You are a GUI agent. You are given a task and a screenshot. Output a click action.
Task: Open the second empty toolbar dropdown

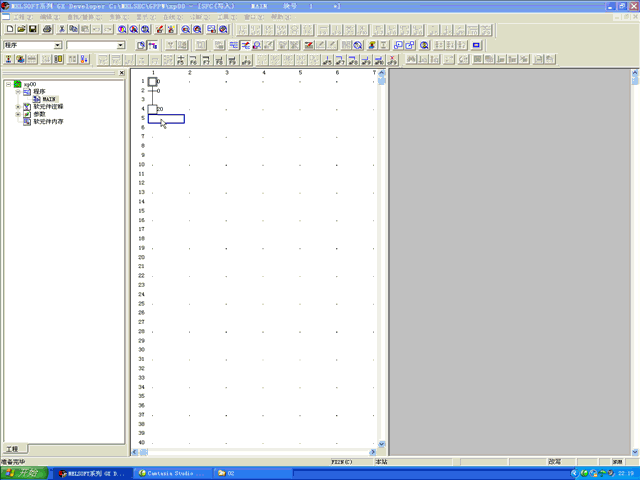[x=121, y=45]
